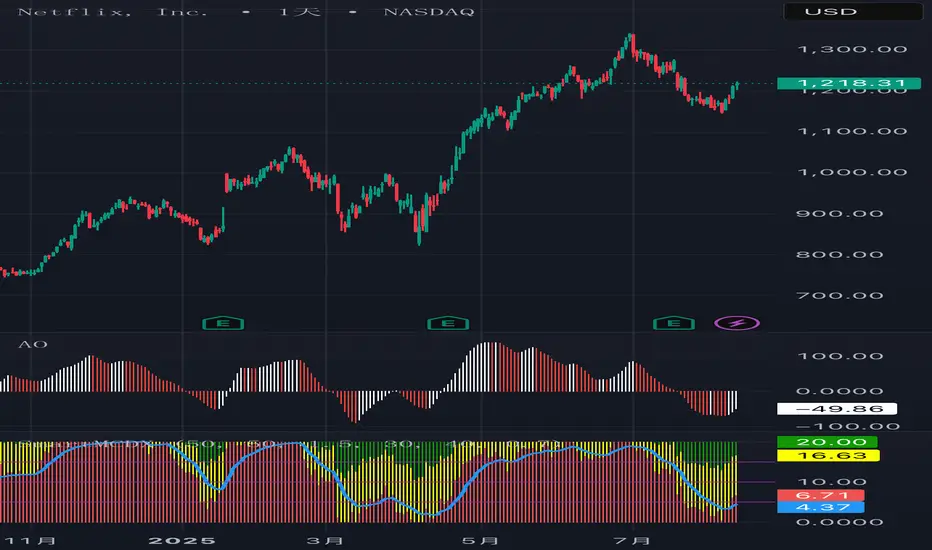Click the green 1,218.31 current price label

tap(849, 83)
